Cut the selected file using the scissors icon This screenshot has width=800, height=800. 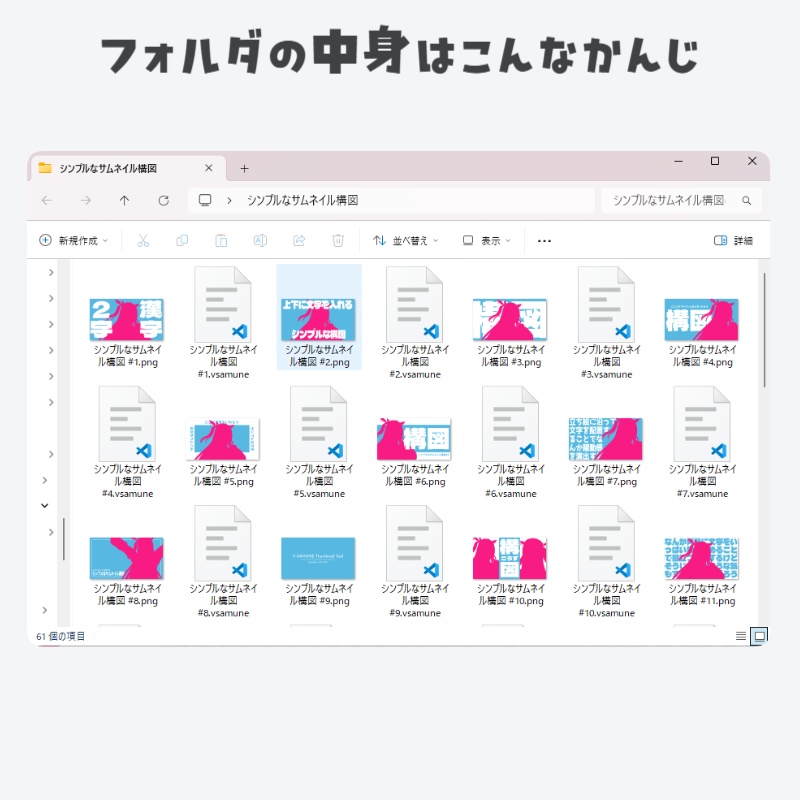(x=143, y=240)
